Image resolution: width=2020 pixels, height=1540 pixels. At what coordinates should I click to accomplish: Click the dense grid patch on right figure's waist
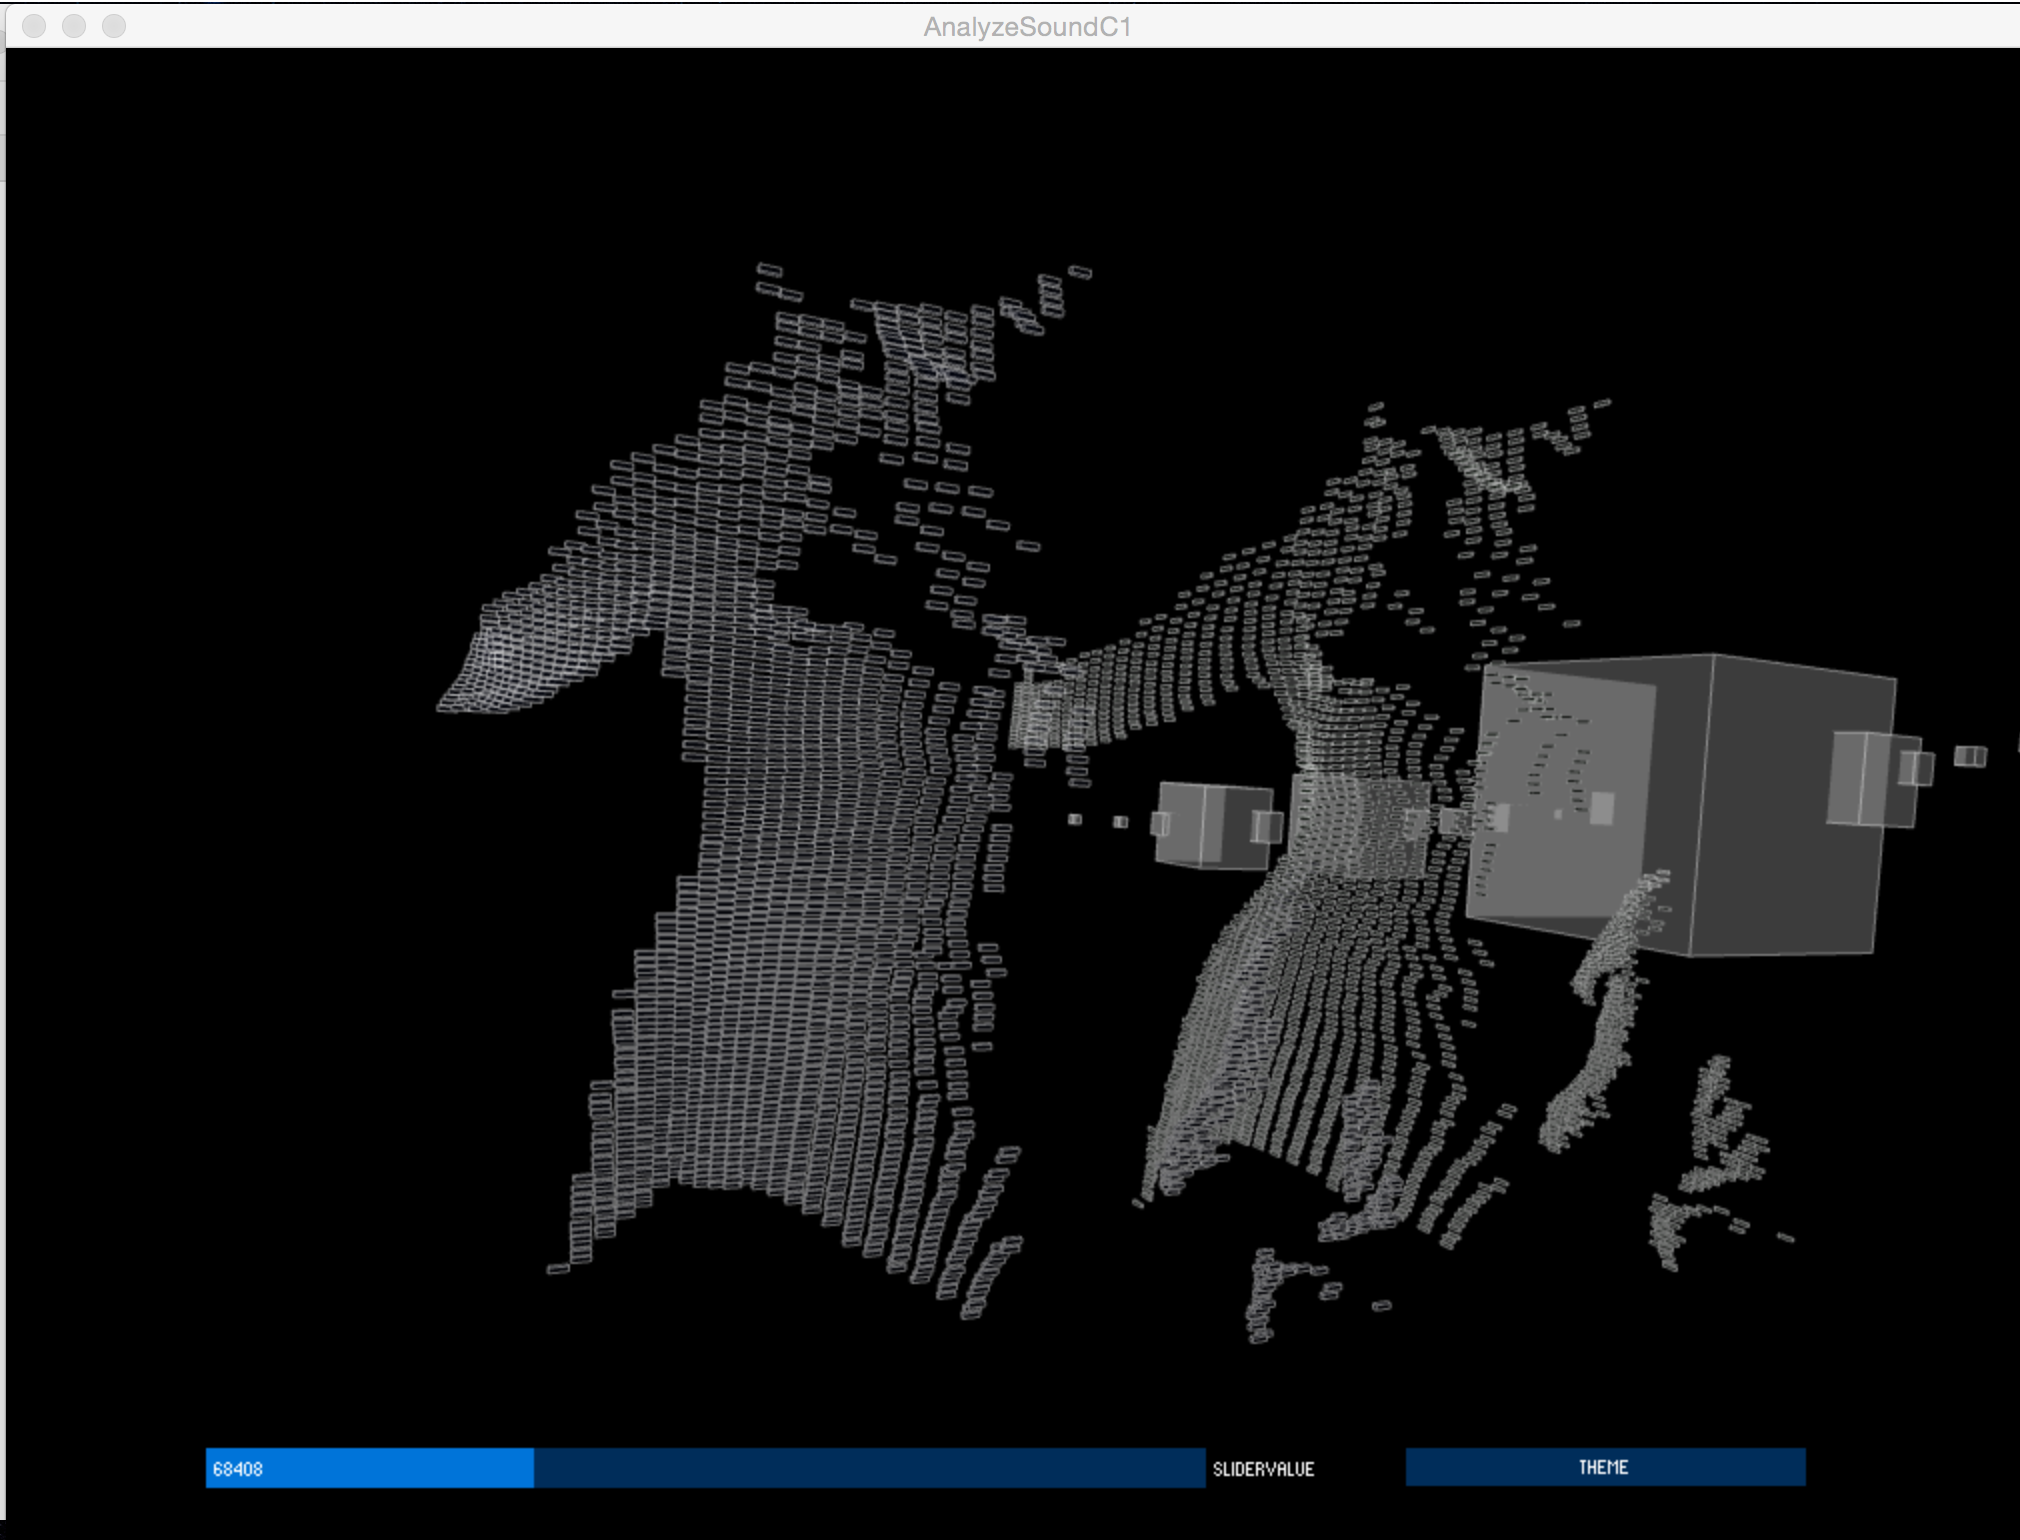(x=1360, y=825)
